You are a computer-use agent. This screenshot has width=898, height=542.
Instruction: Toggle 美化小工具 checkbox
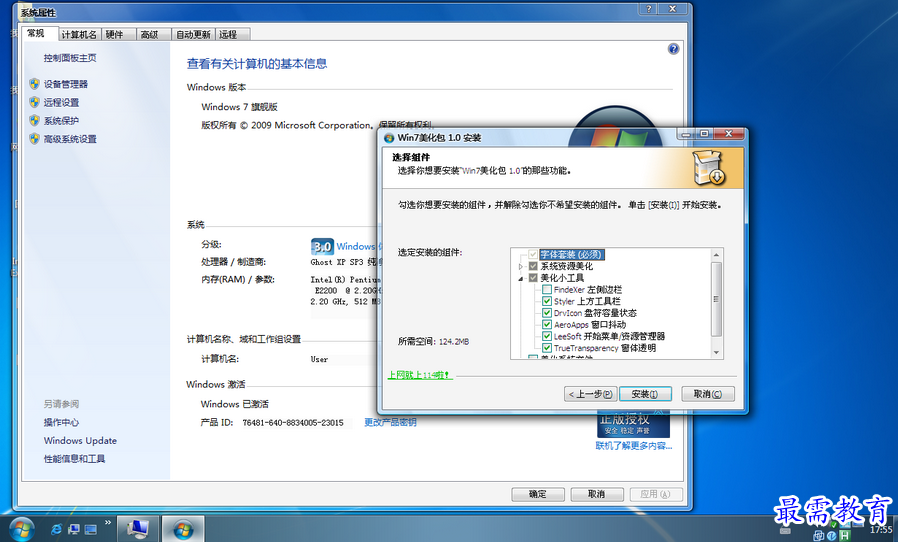click(x=533, y=278)
